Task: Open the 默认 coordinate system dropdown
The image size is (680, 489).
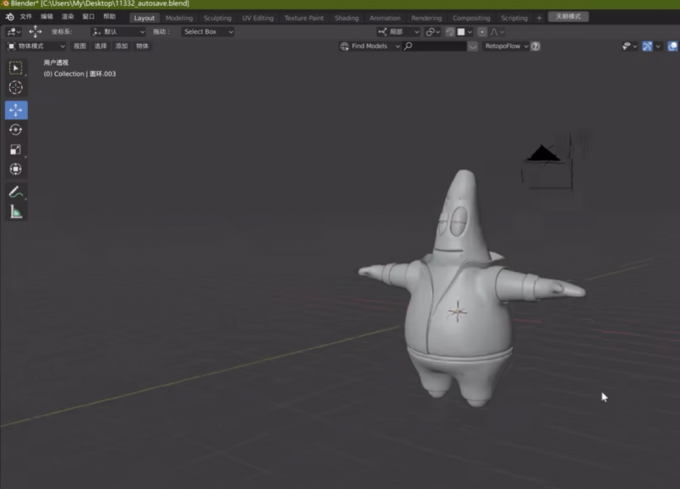Action: point(118,32)
